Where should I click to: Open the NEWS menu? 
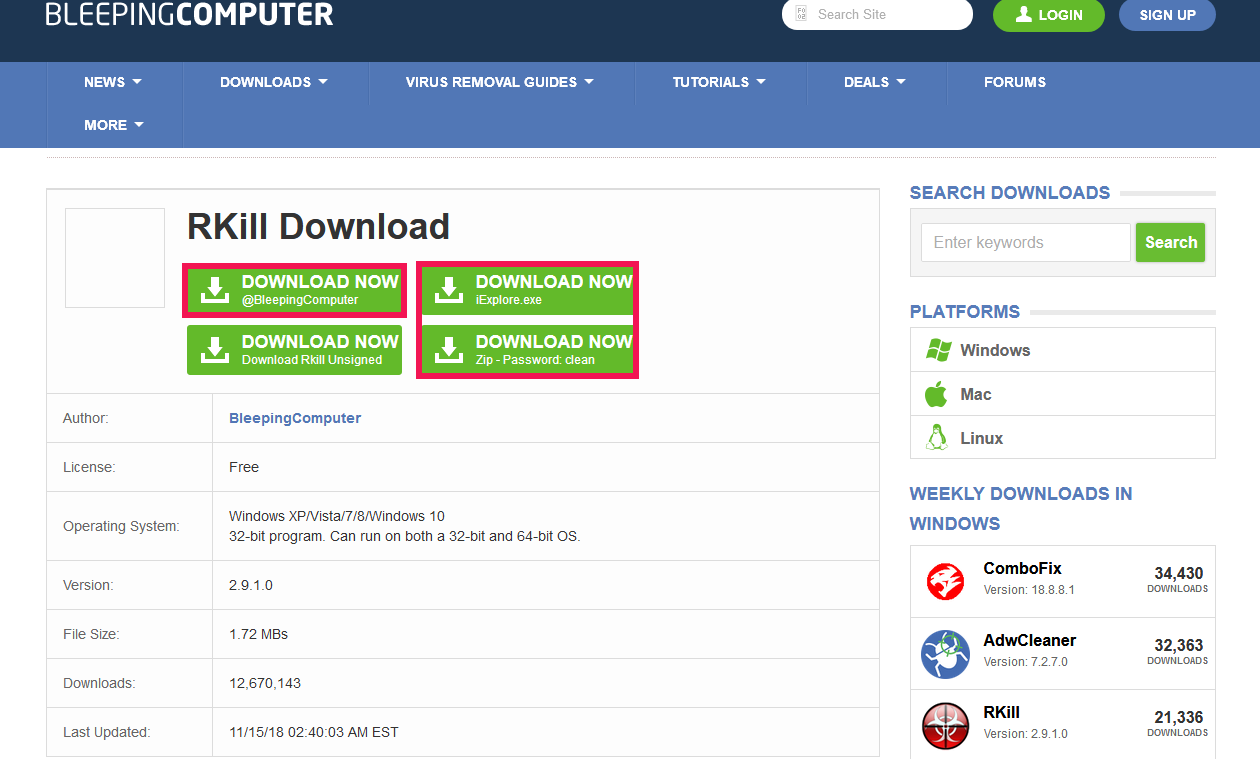click(113, 82)
